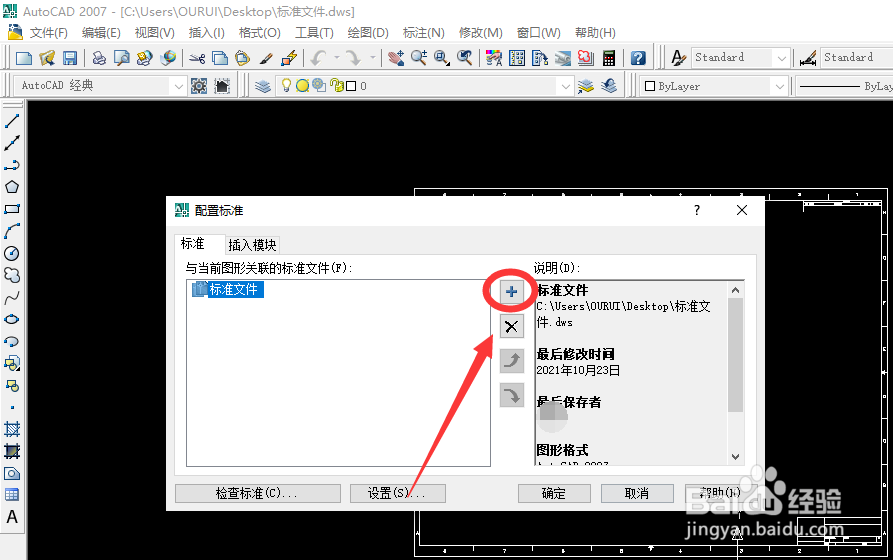Open the Sheet Set Manager icon
This screenshot has width=893, height=560.
click(563, 58)
